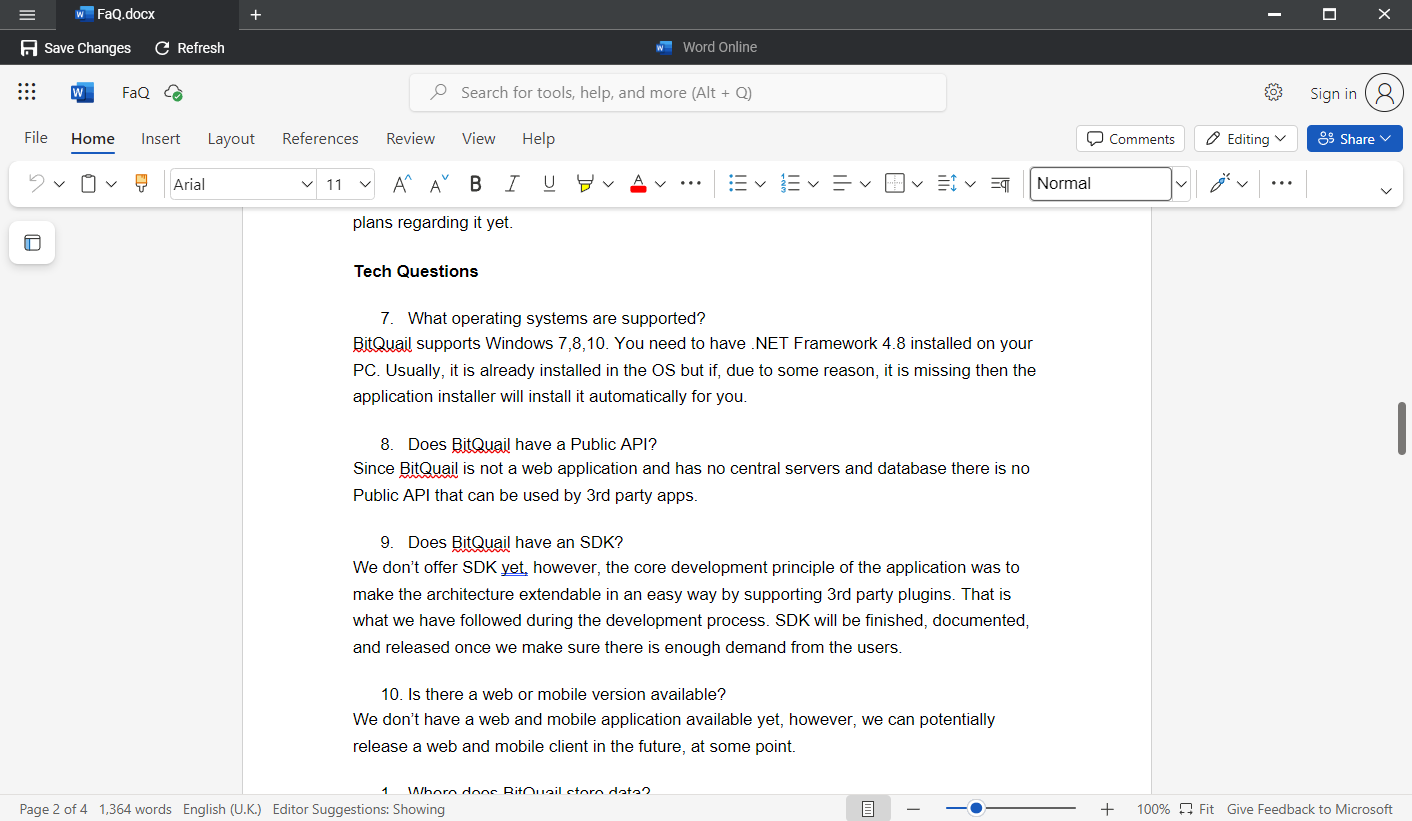Viewport: 1412px width, 821px height.
Task: Click the account profile avatar icon
Action: 1385,93
